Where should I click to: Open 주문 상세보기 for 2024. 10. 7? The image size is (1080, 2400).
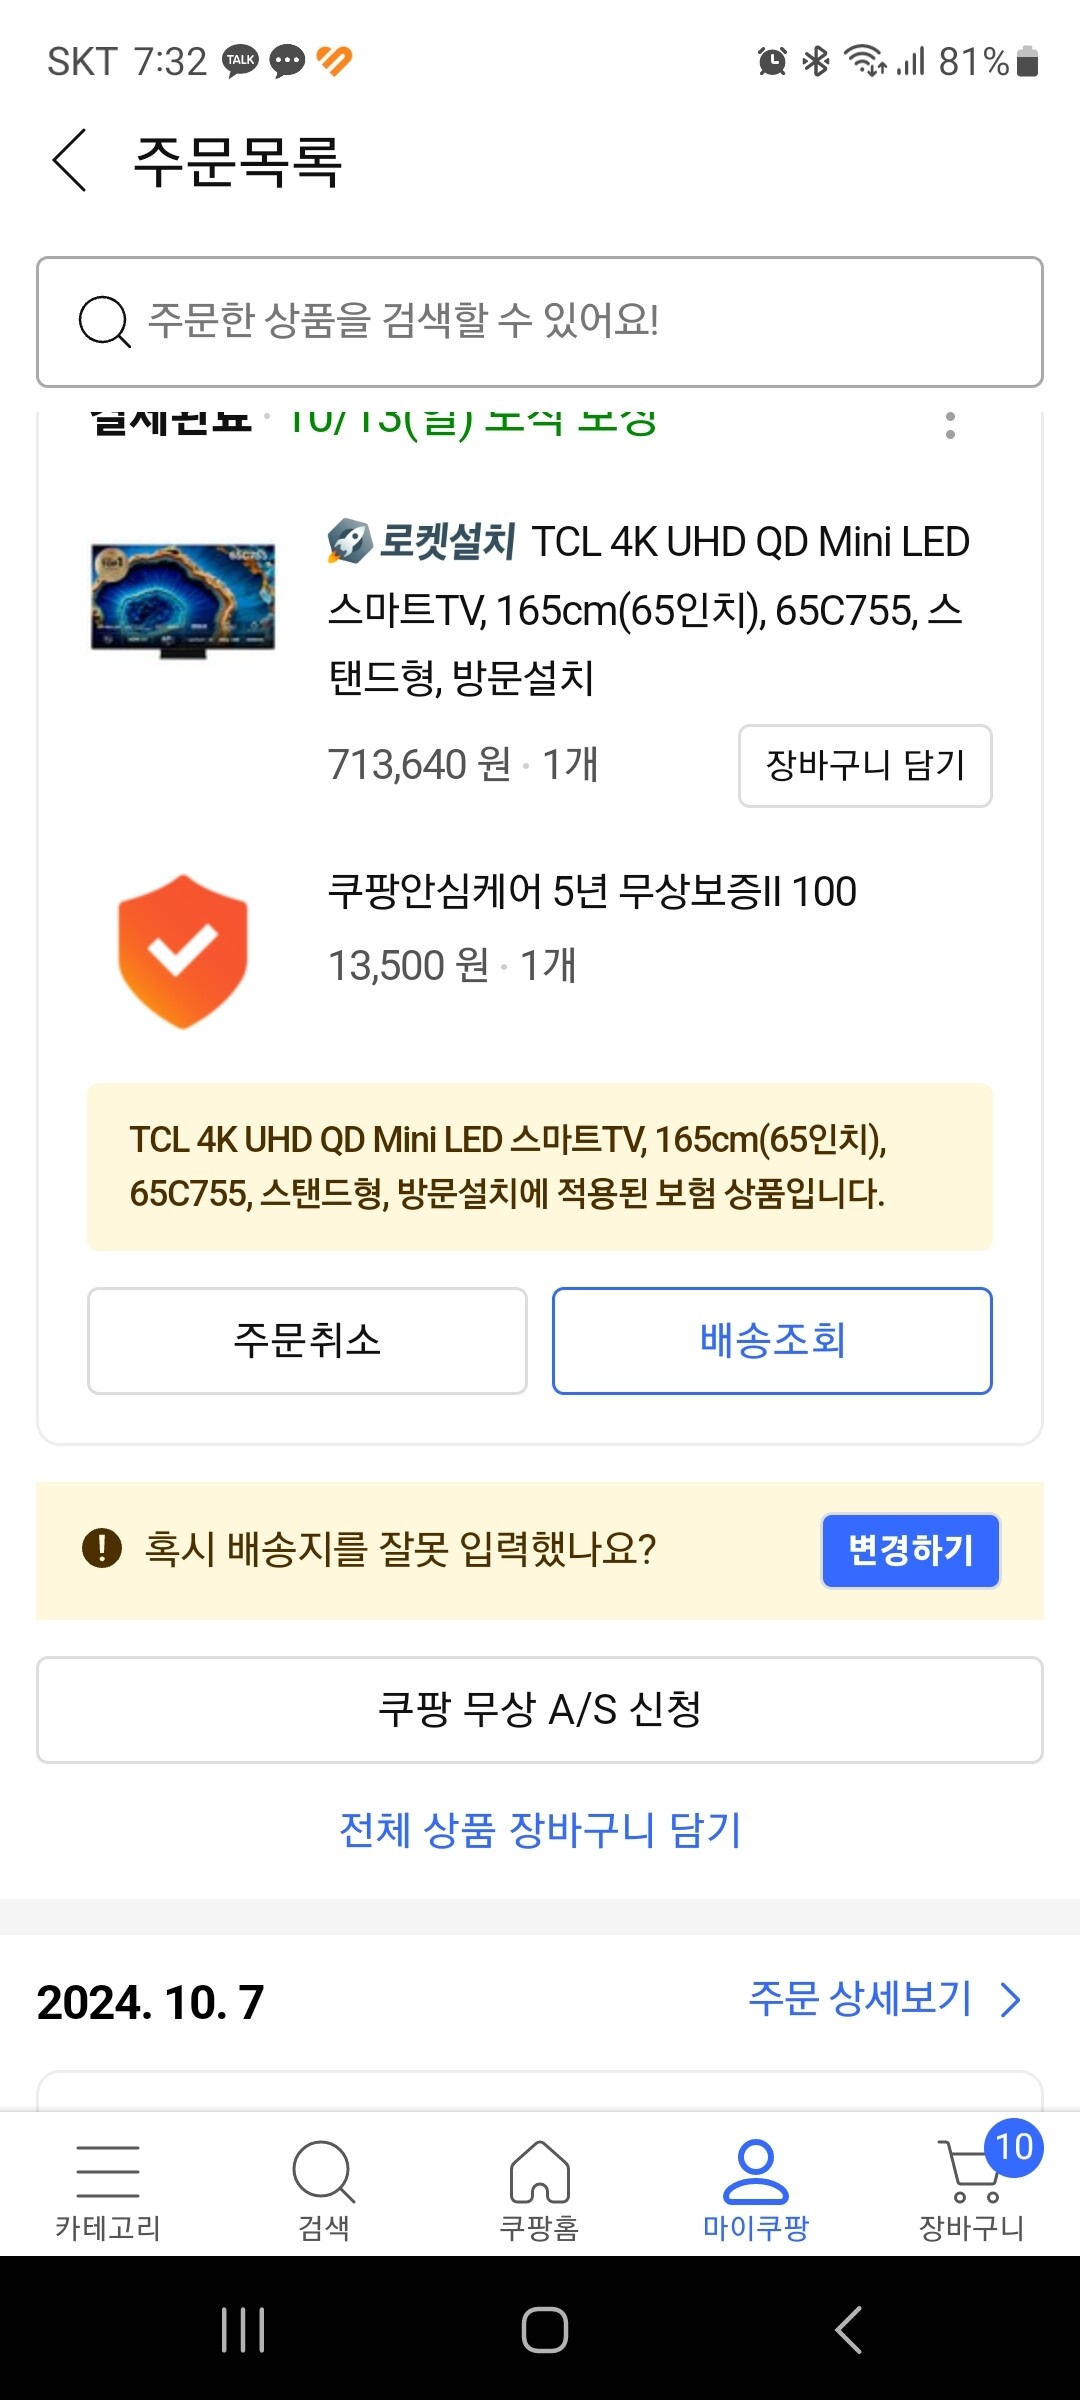coord(884,2000)
